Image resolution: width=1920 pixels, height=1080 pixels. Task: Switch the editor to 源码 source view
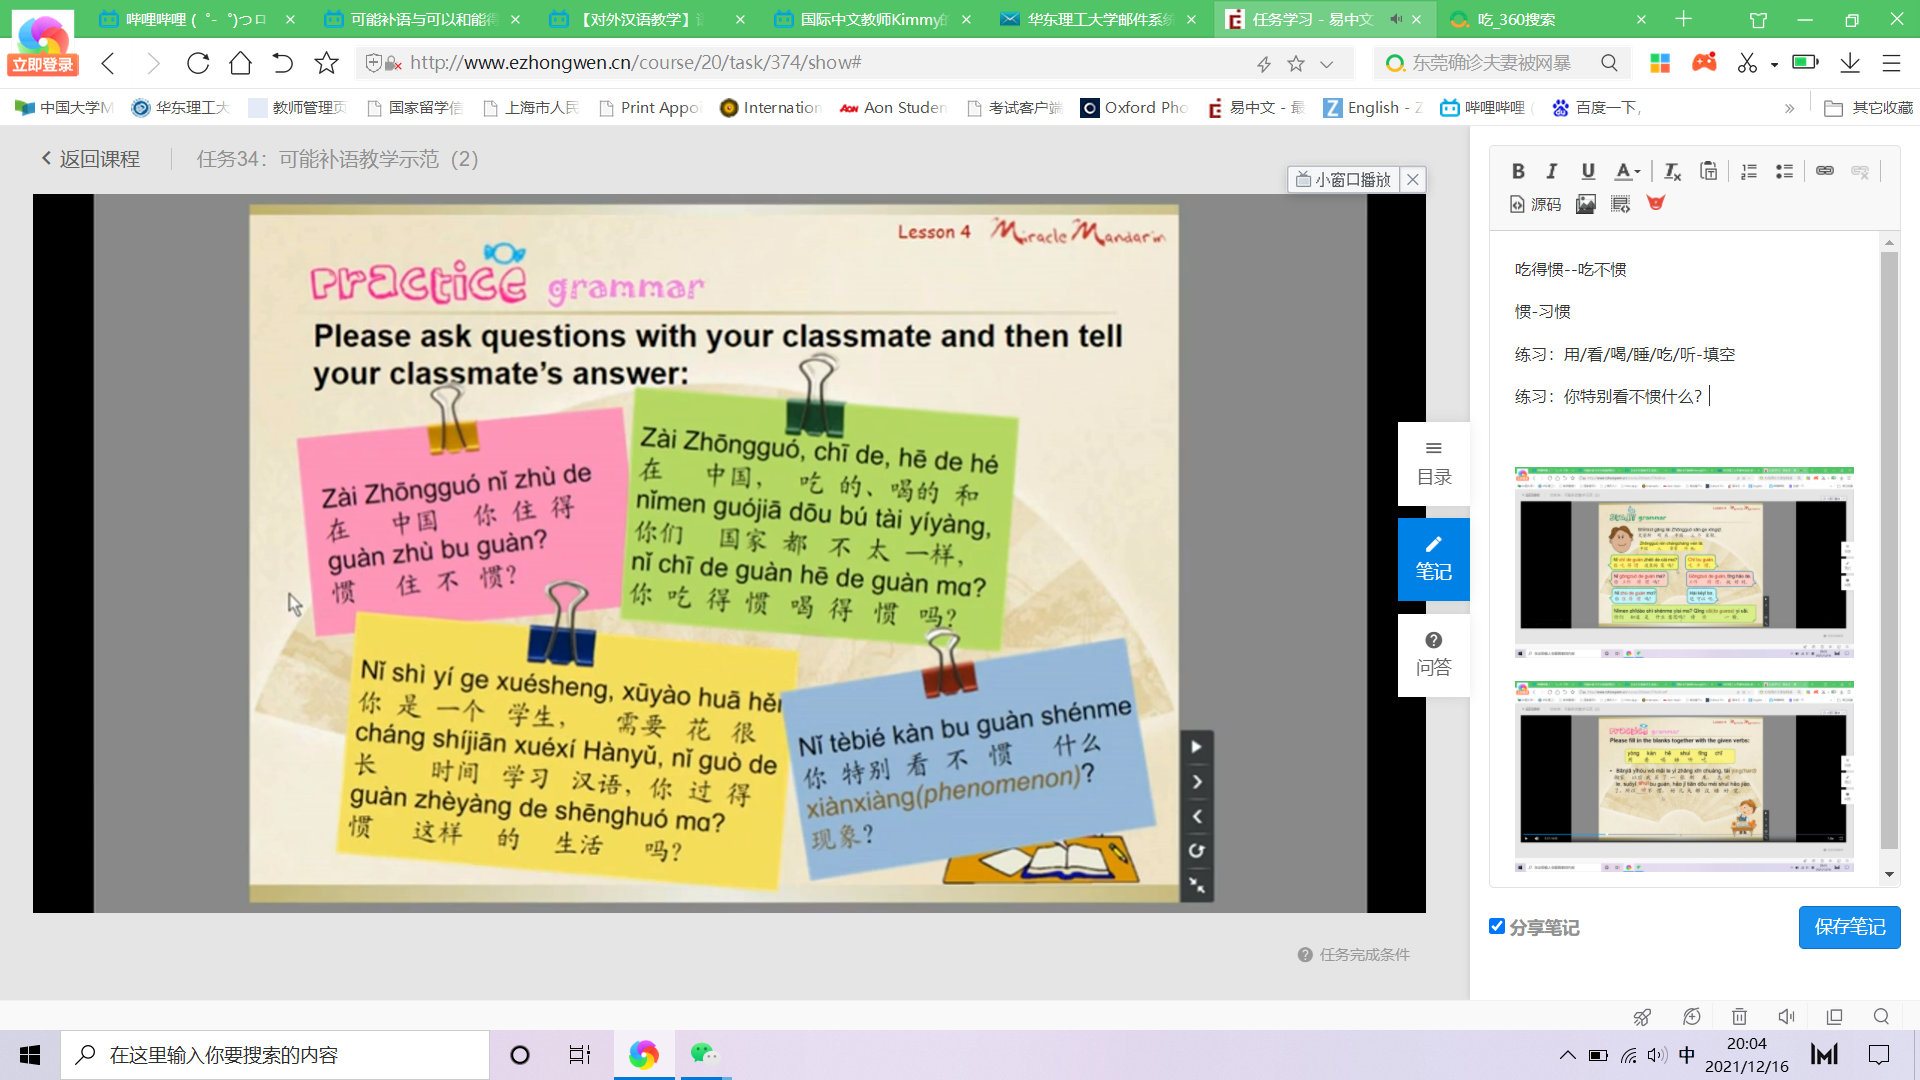1536,204
